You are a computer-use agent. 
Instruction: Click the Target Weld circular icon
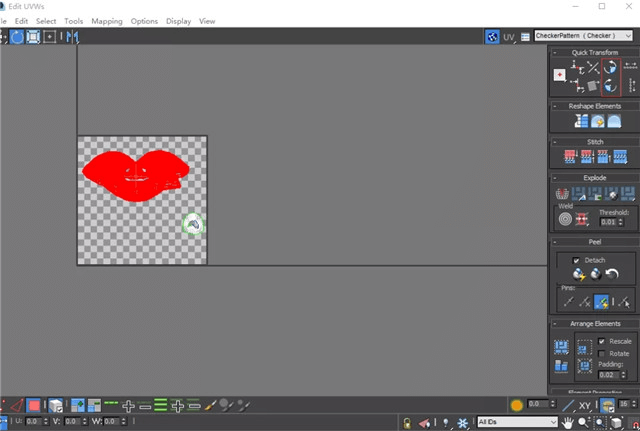click(565, 219)
